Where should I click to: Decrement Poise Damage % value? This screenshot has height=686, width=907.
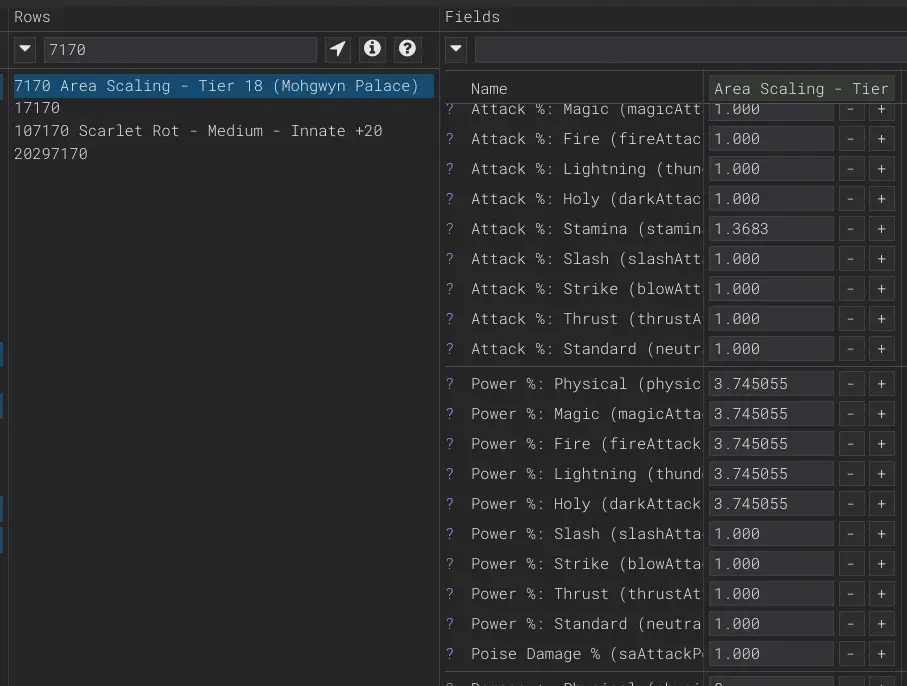[x=850, y=654]
